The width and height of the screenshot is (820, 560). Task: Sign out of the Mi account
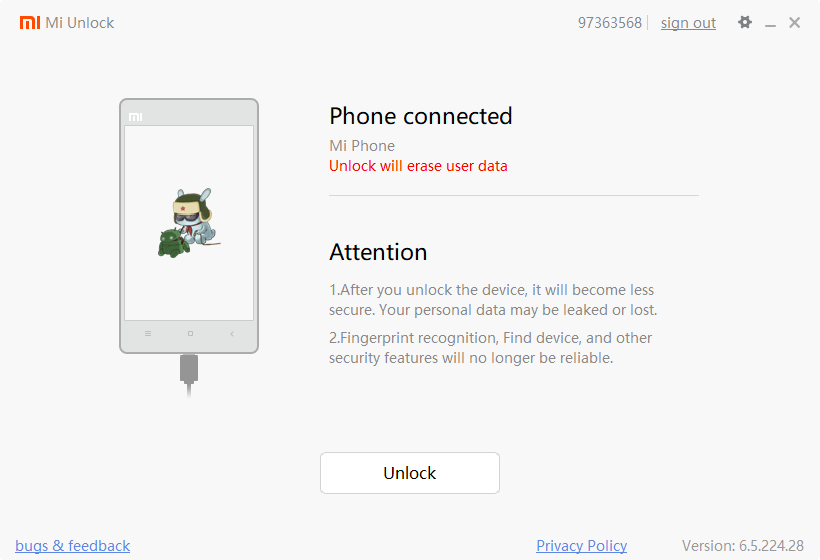688,23
